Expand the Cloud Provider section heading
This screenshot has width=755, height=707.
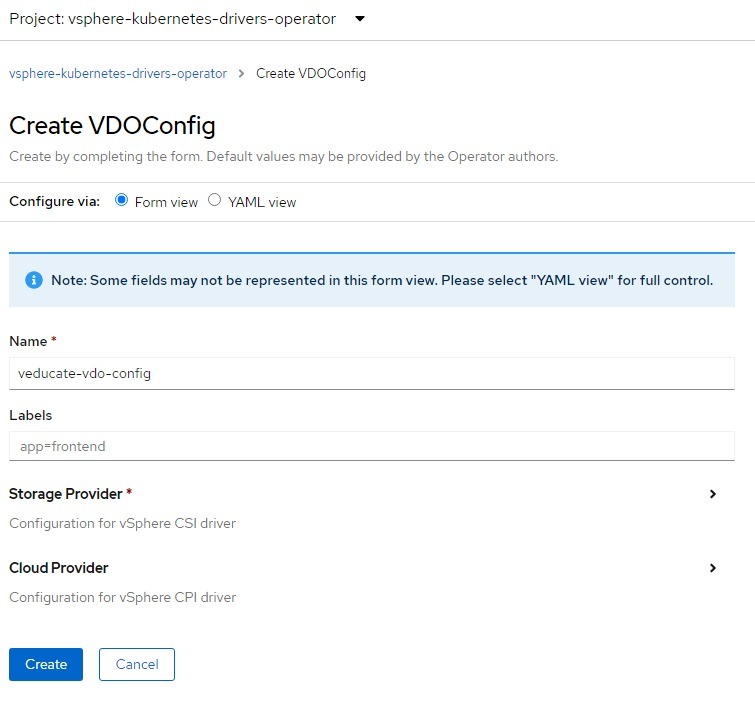[x=59, y=568]
